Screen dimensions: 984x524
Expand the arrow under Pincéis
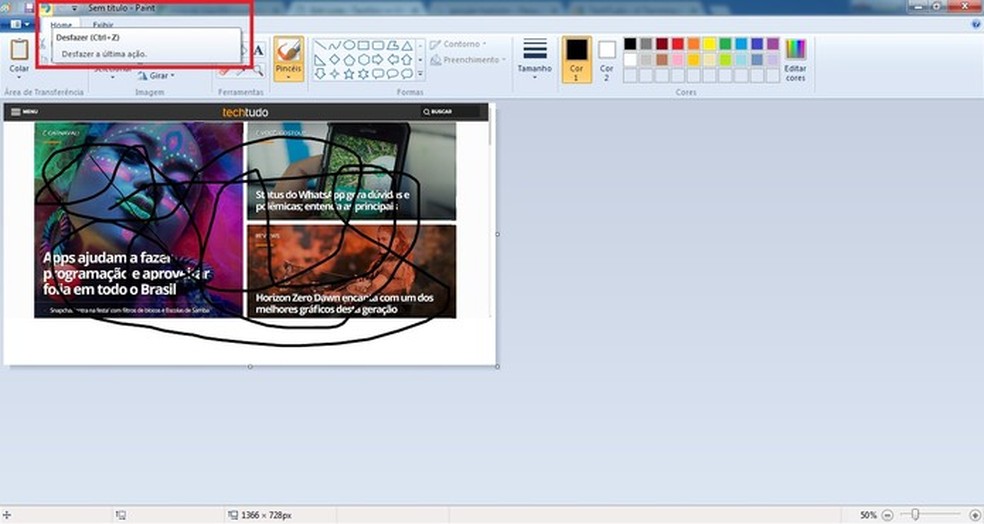click(289, 77)
